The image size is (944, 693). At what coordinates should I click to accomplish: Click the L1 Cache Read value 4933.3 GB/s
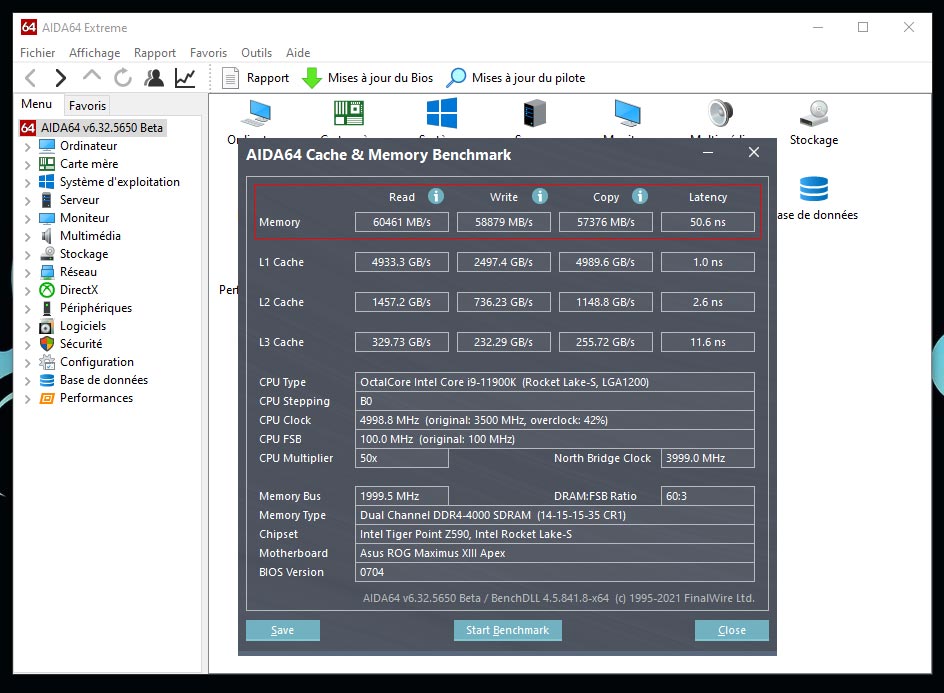click(x=402, y=263)
